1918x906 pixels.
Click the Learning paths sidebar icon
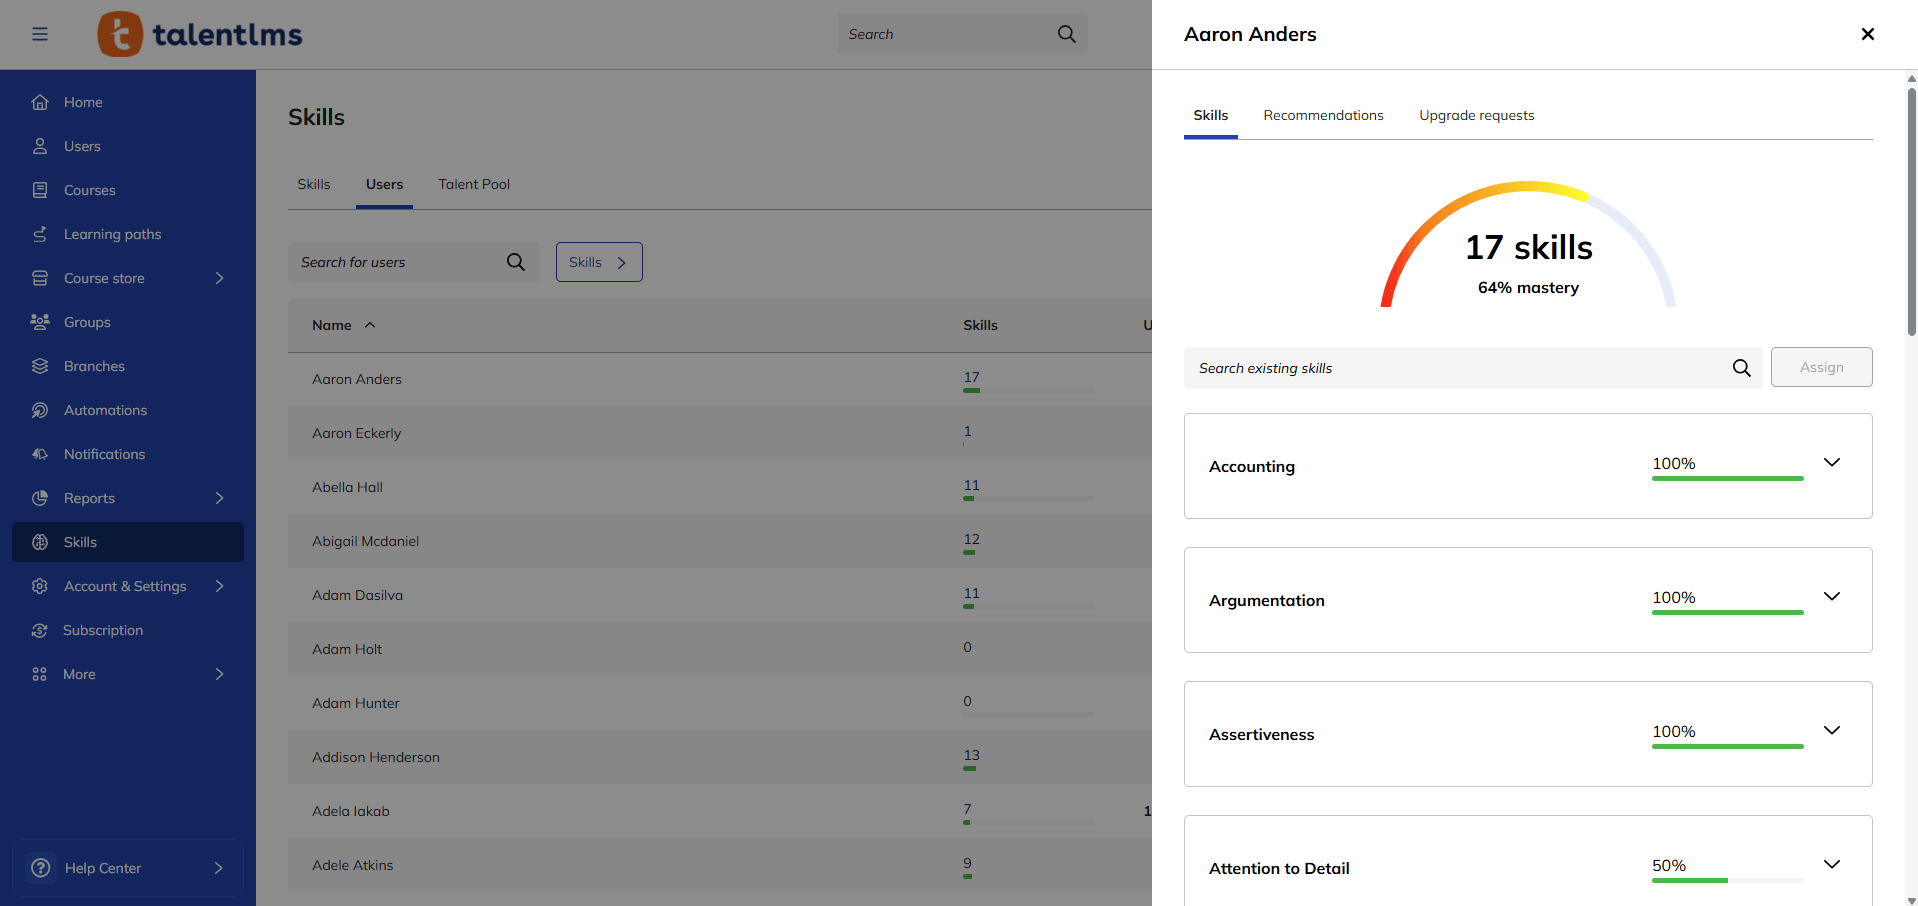[x=40, y=234]
